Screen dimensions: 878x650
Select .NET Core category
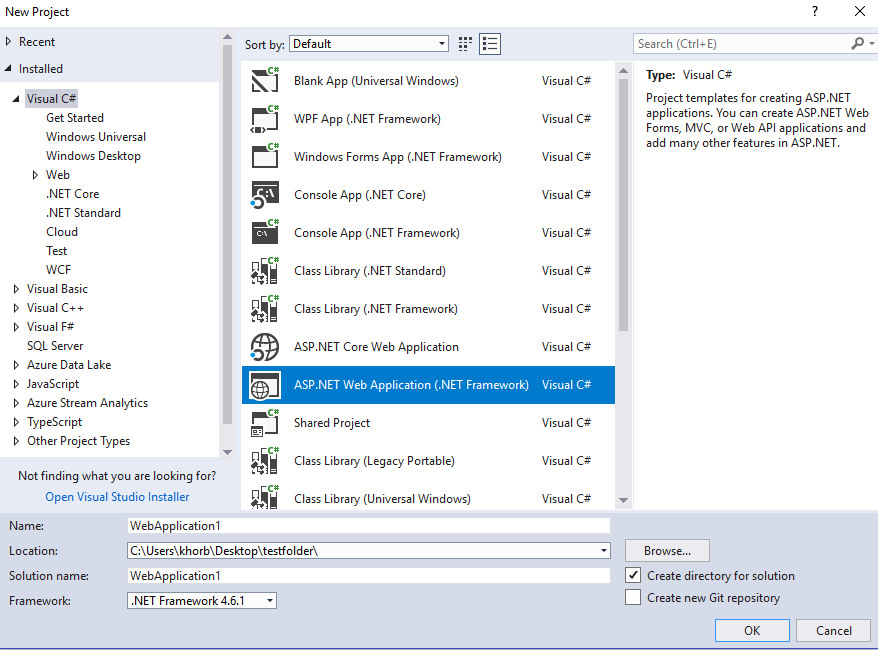[x=73, y=194]
